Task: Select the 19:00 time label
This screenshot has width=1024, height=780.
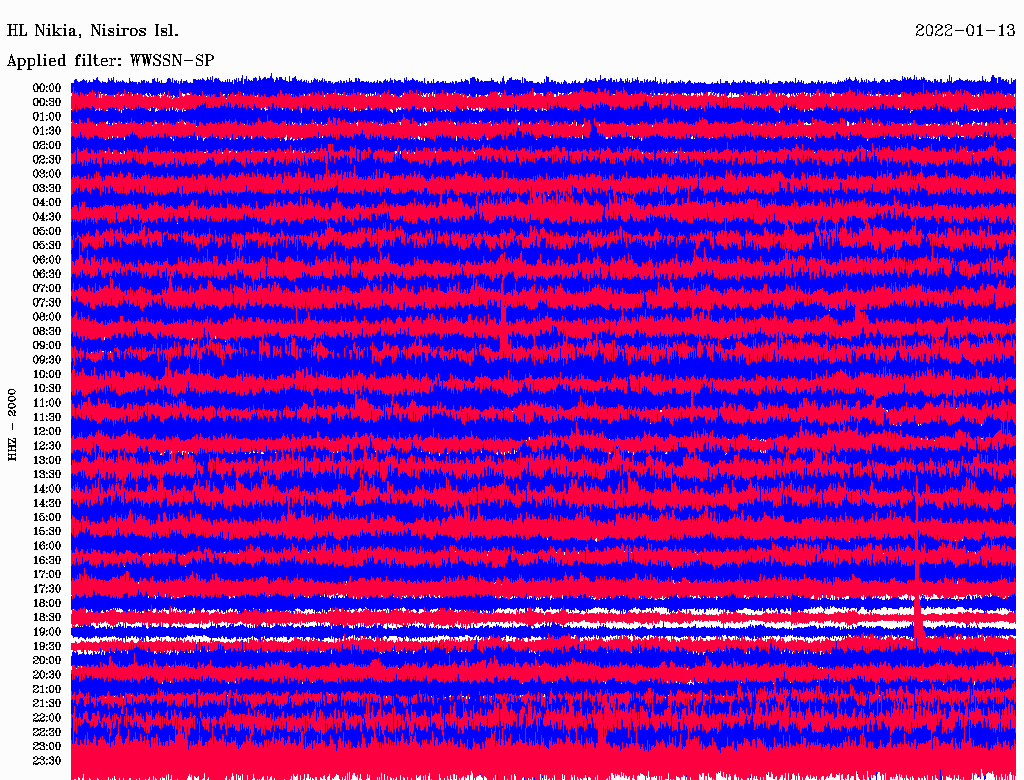Action: click(47, 632)
